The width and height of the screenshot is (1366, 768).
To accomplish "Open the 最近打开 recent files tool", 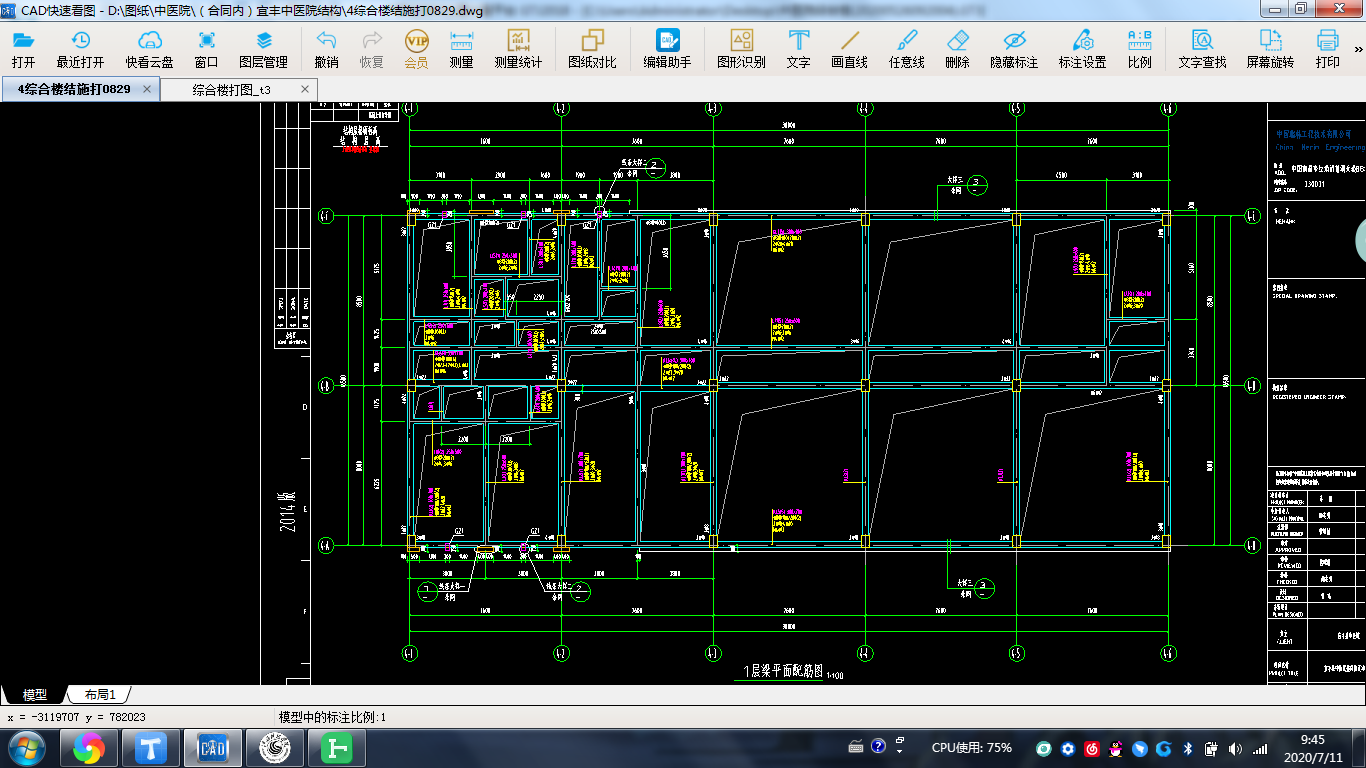I will click(x=80, y=48).
